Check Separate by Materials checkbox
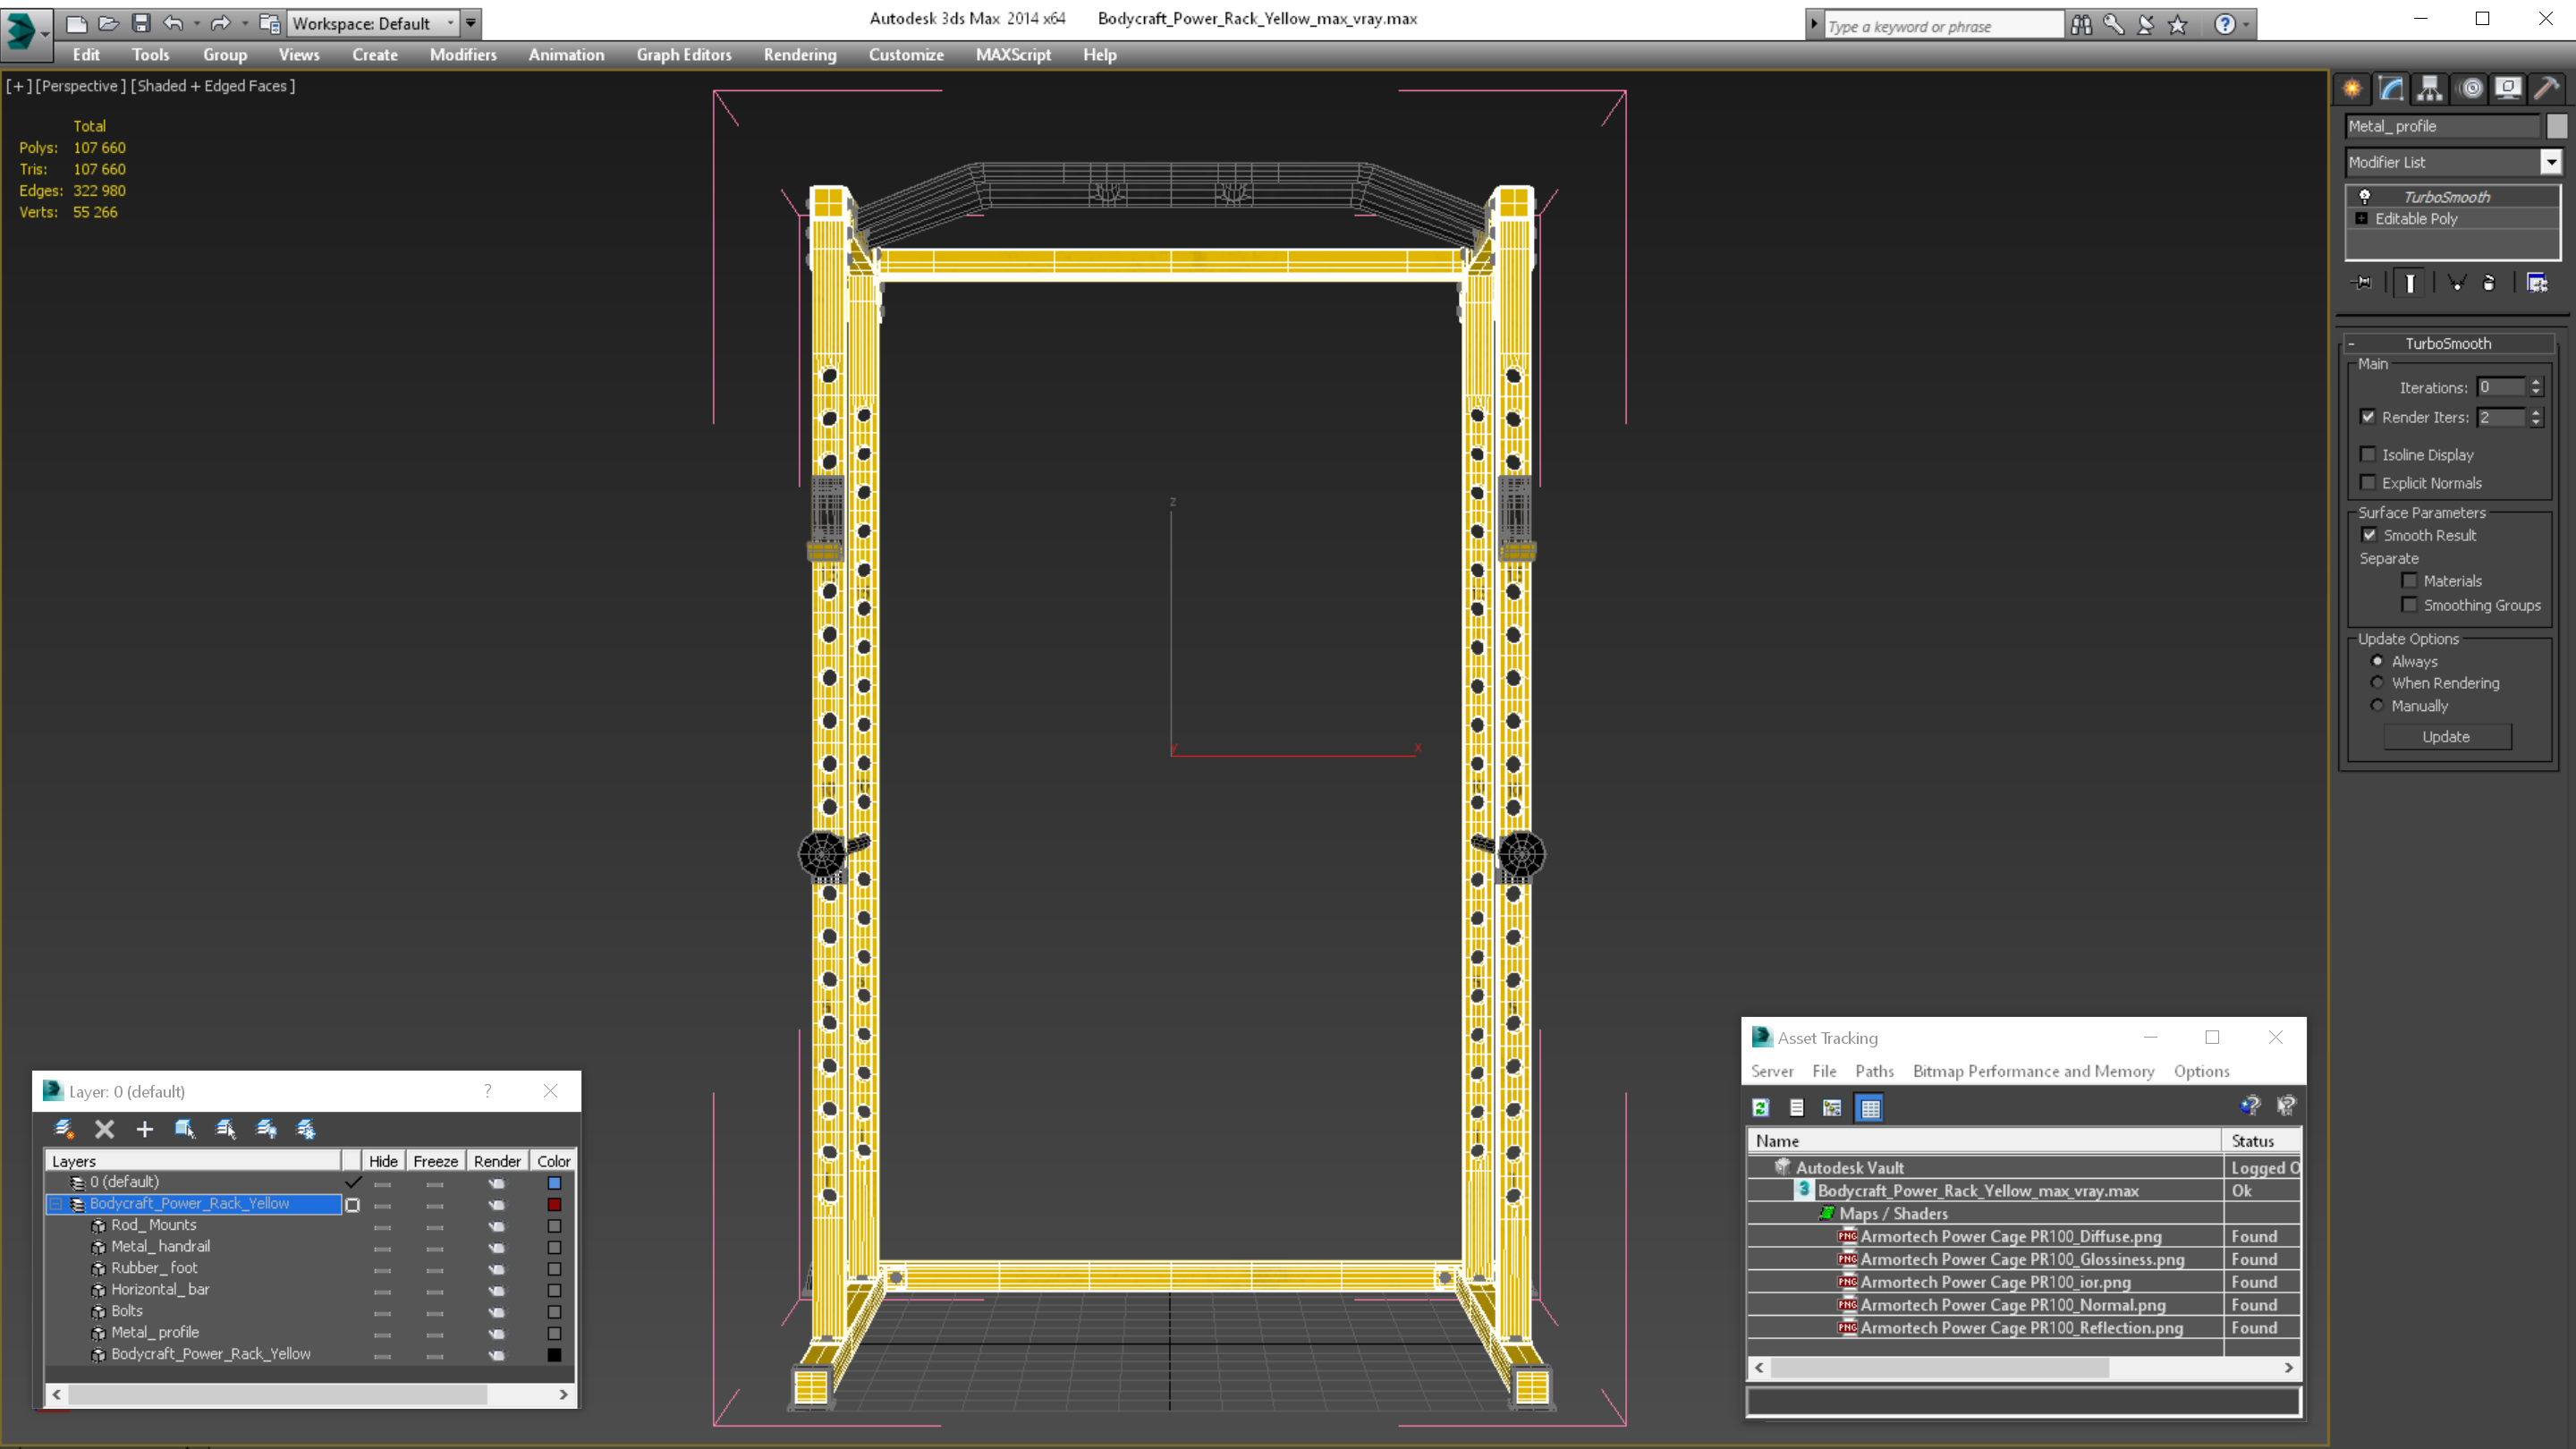2576x1449 pixels. (x=2410, y=581)
